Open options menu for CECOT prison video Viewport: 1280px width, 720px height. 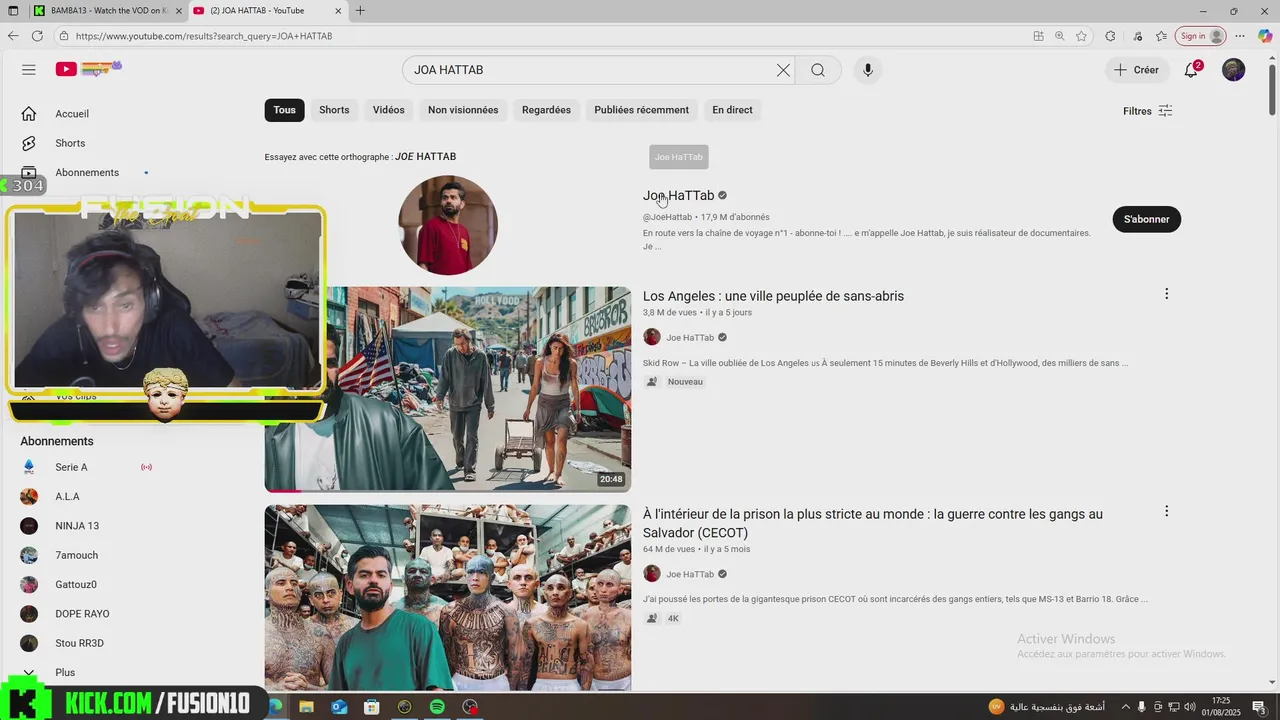point(1166,511)
